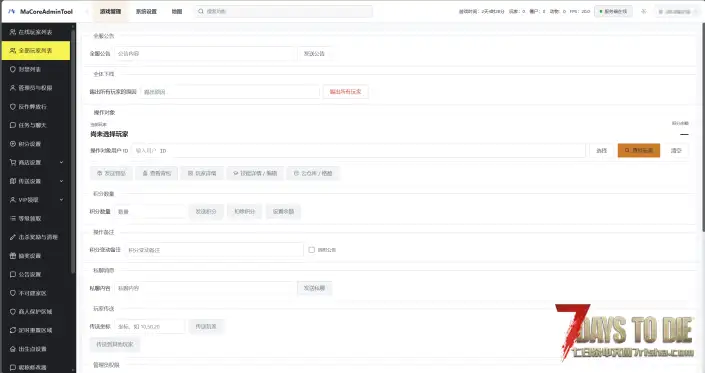The width and height of the screenshot is (705, 373).
Task: Select the highlighted 全部玩家列表 sidebar item
Action: coord(36,51)
